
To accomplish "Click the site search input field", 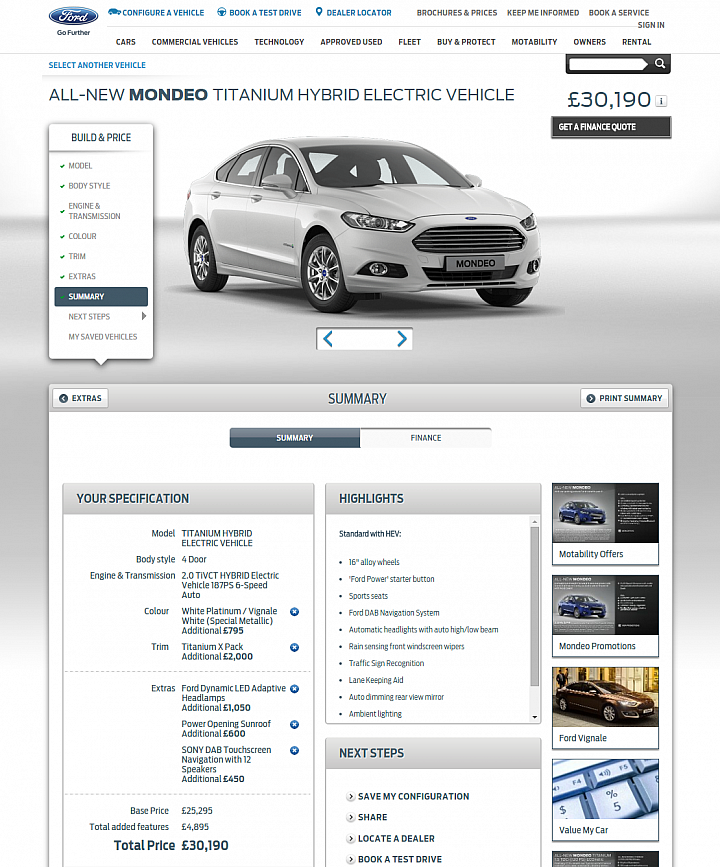I will (608, 64).
